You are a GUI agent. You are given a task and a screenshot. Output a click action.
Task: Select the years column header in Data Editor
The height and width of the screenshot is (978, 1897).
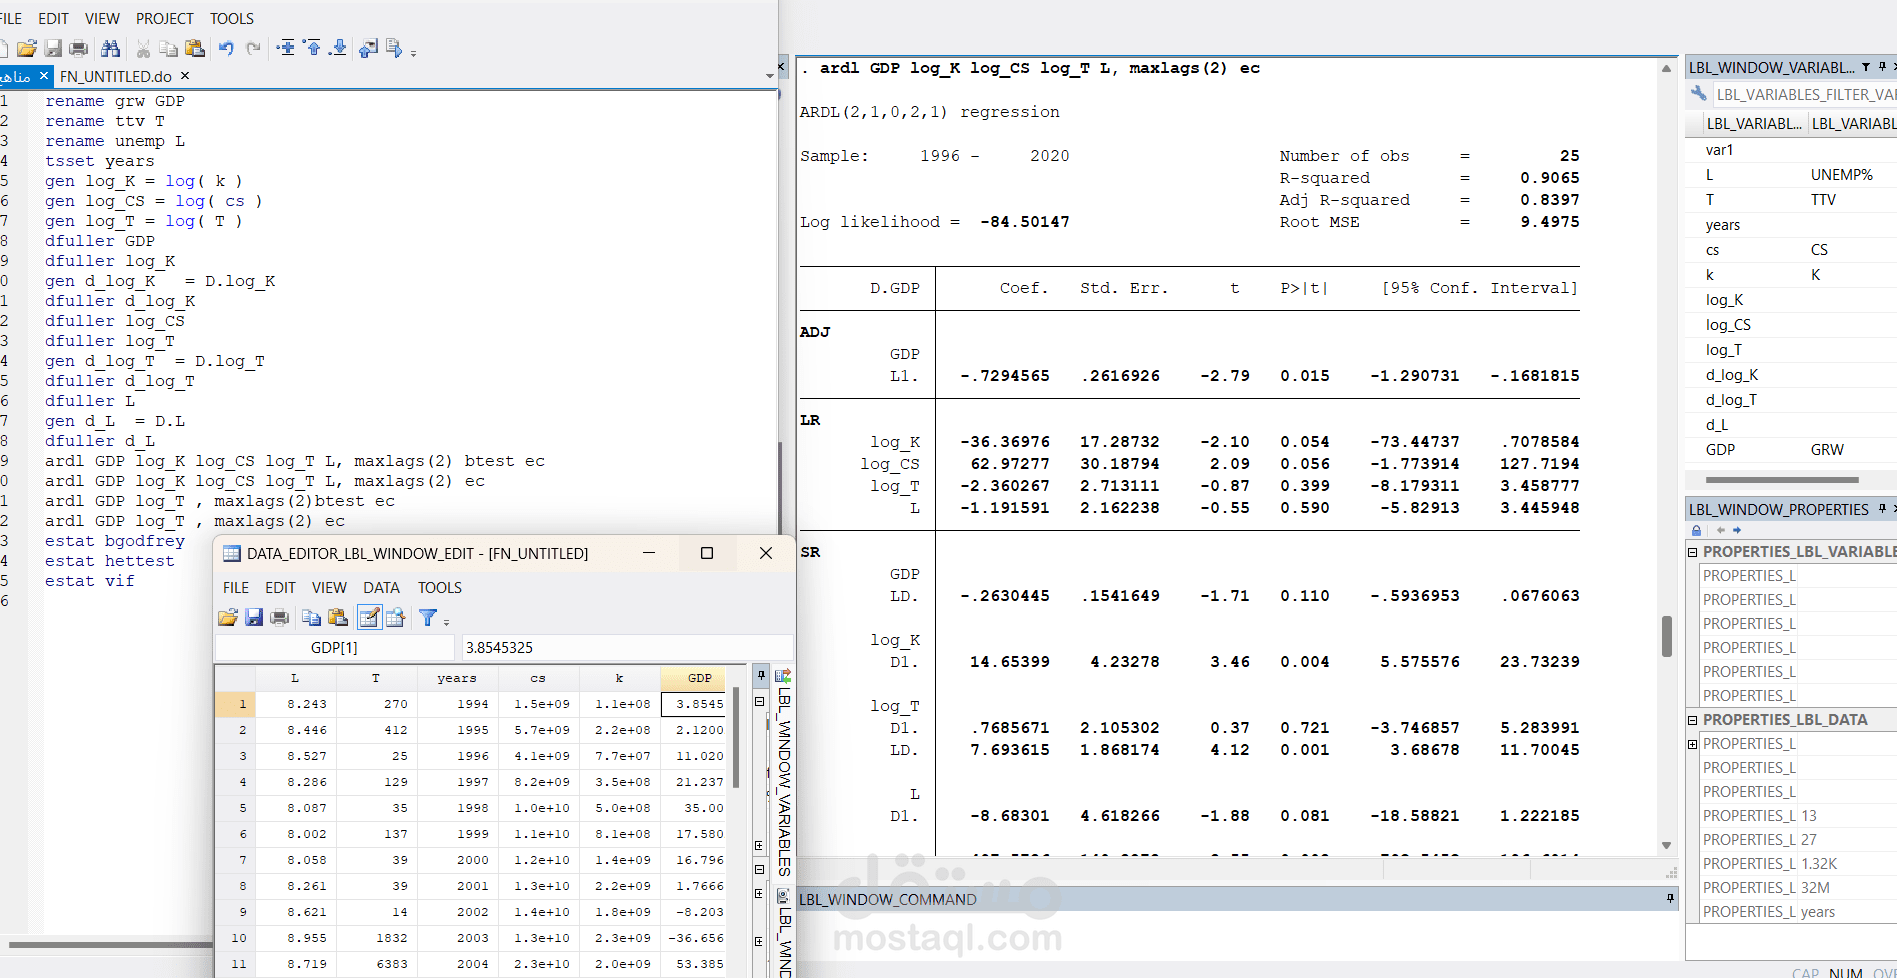point(457,678)
